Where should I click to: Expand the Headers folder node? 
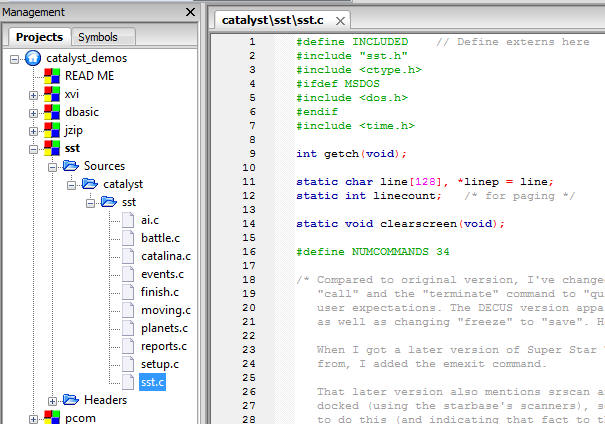51,400
